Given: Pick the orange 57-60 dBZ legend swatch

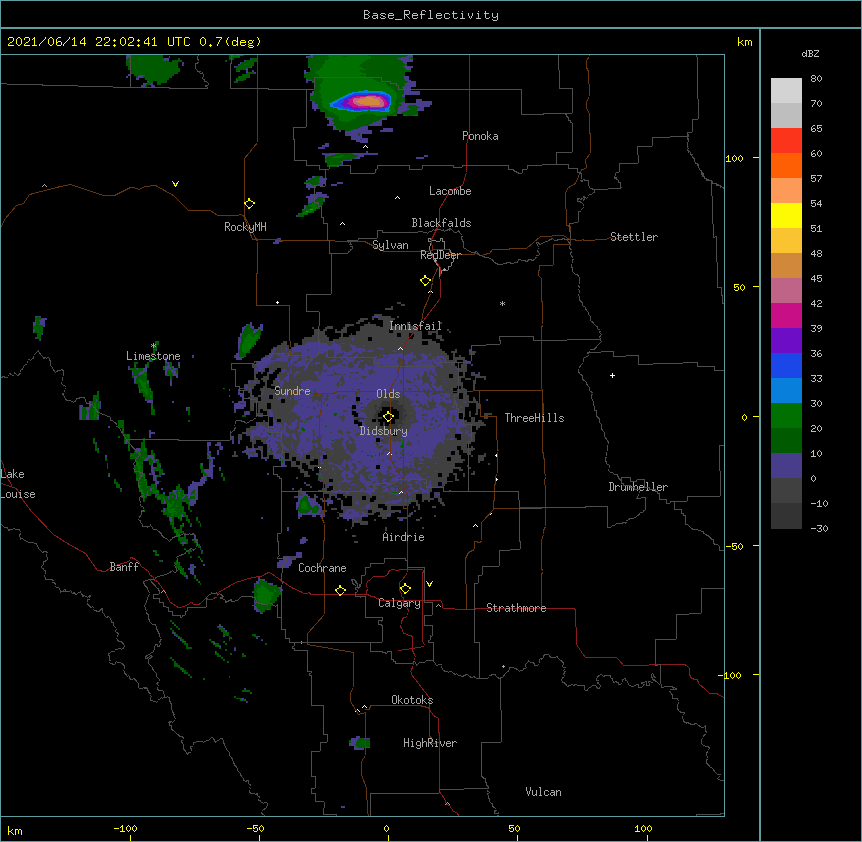Looking at the screenshot, I should point(786,166).
